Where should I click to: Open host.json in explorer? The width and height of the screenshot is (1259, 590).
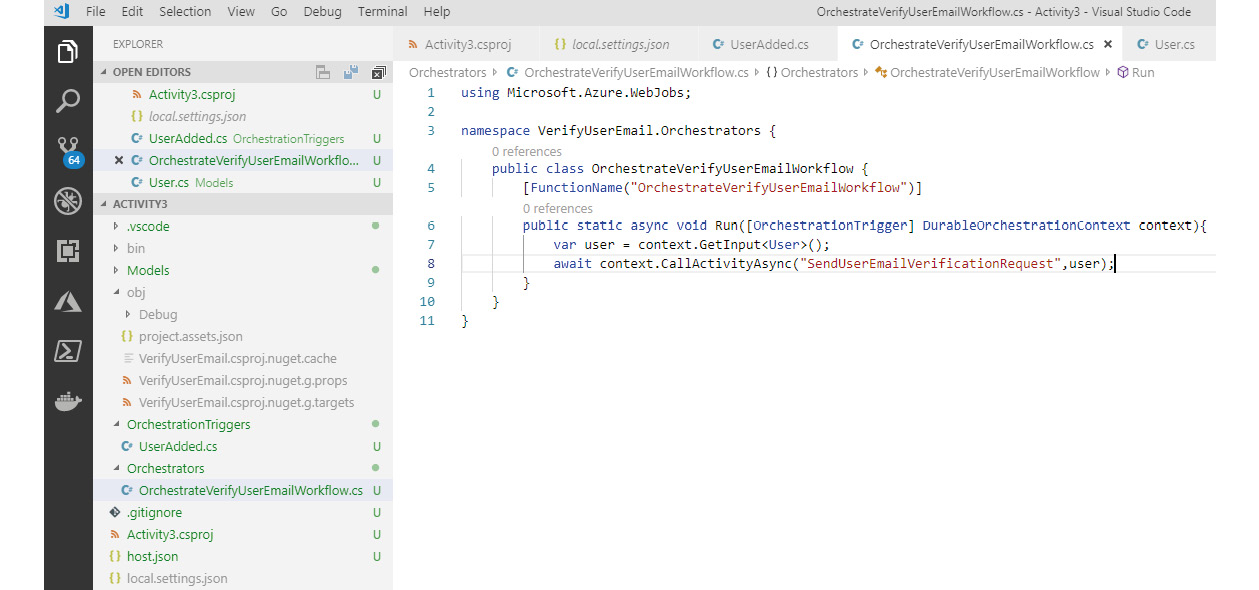[x=152, y=556]
